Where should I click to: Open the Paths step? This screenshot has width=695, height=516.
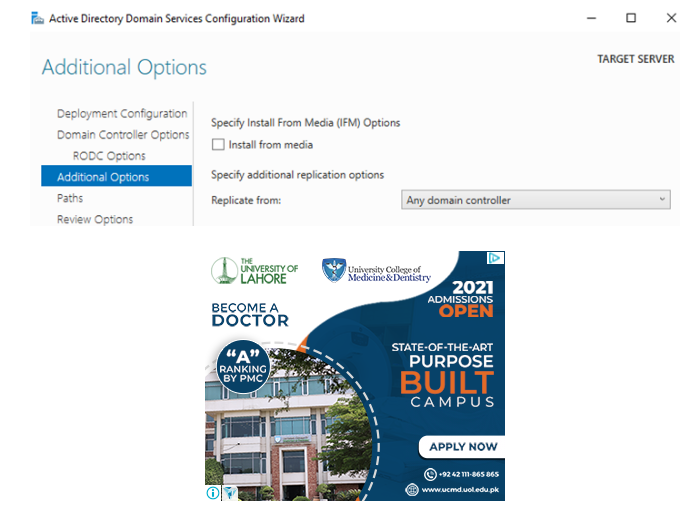point(70,198)
